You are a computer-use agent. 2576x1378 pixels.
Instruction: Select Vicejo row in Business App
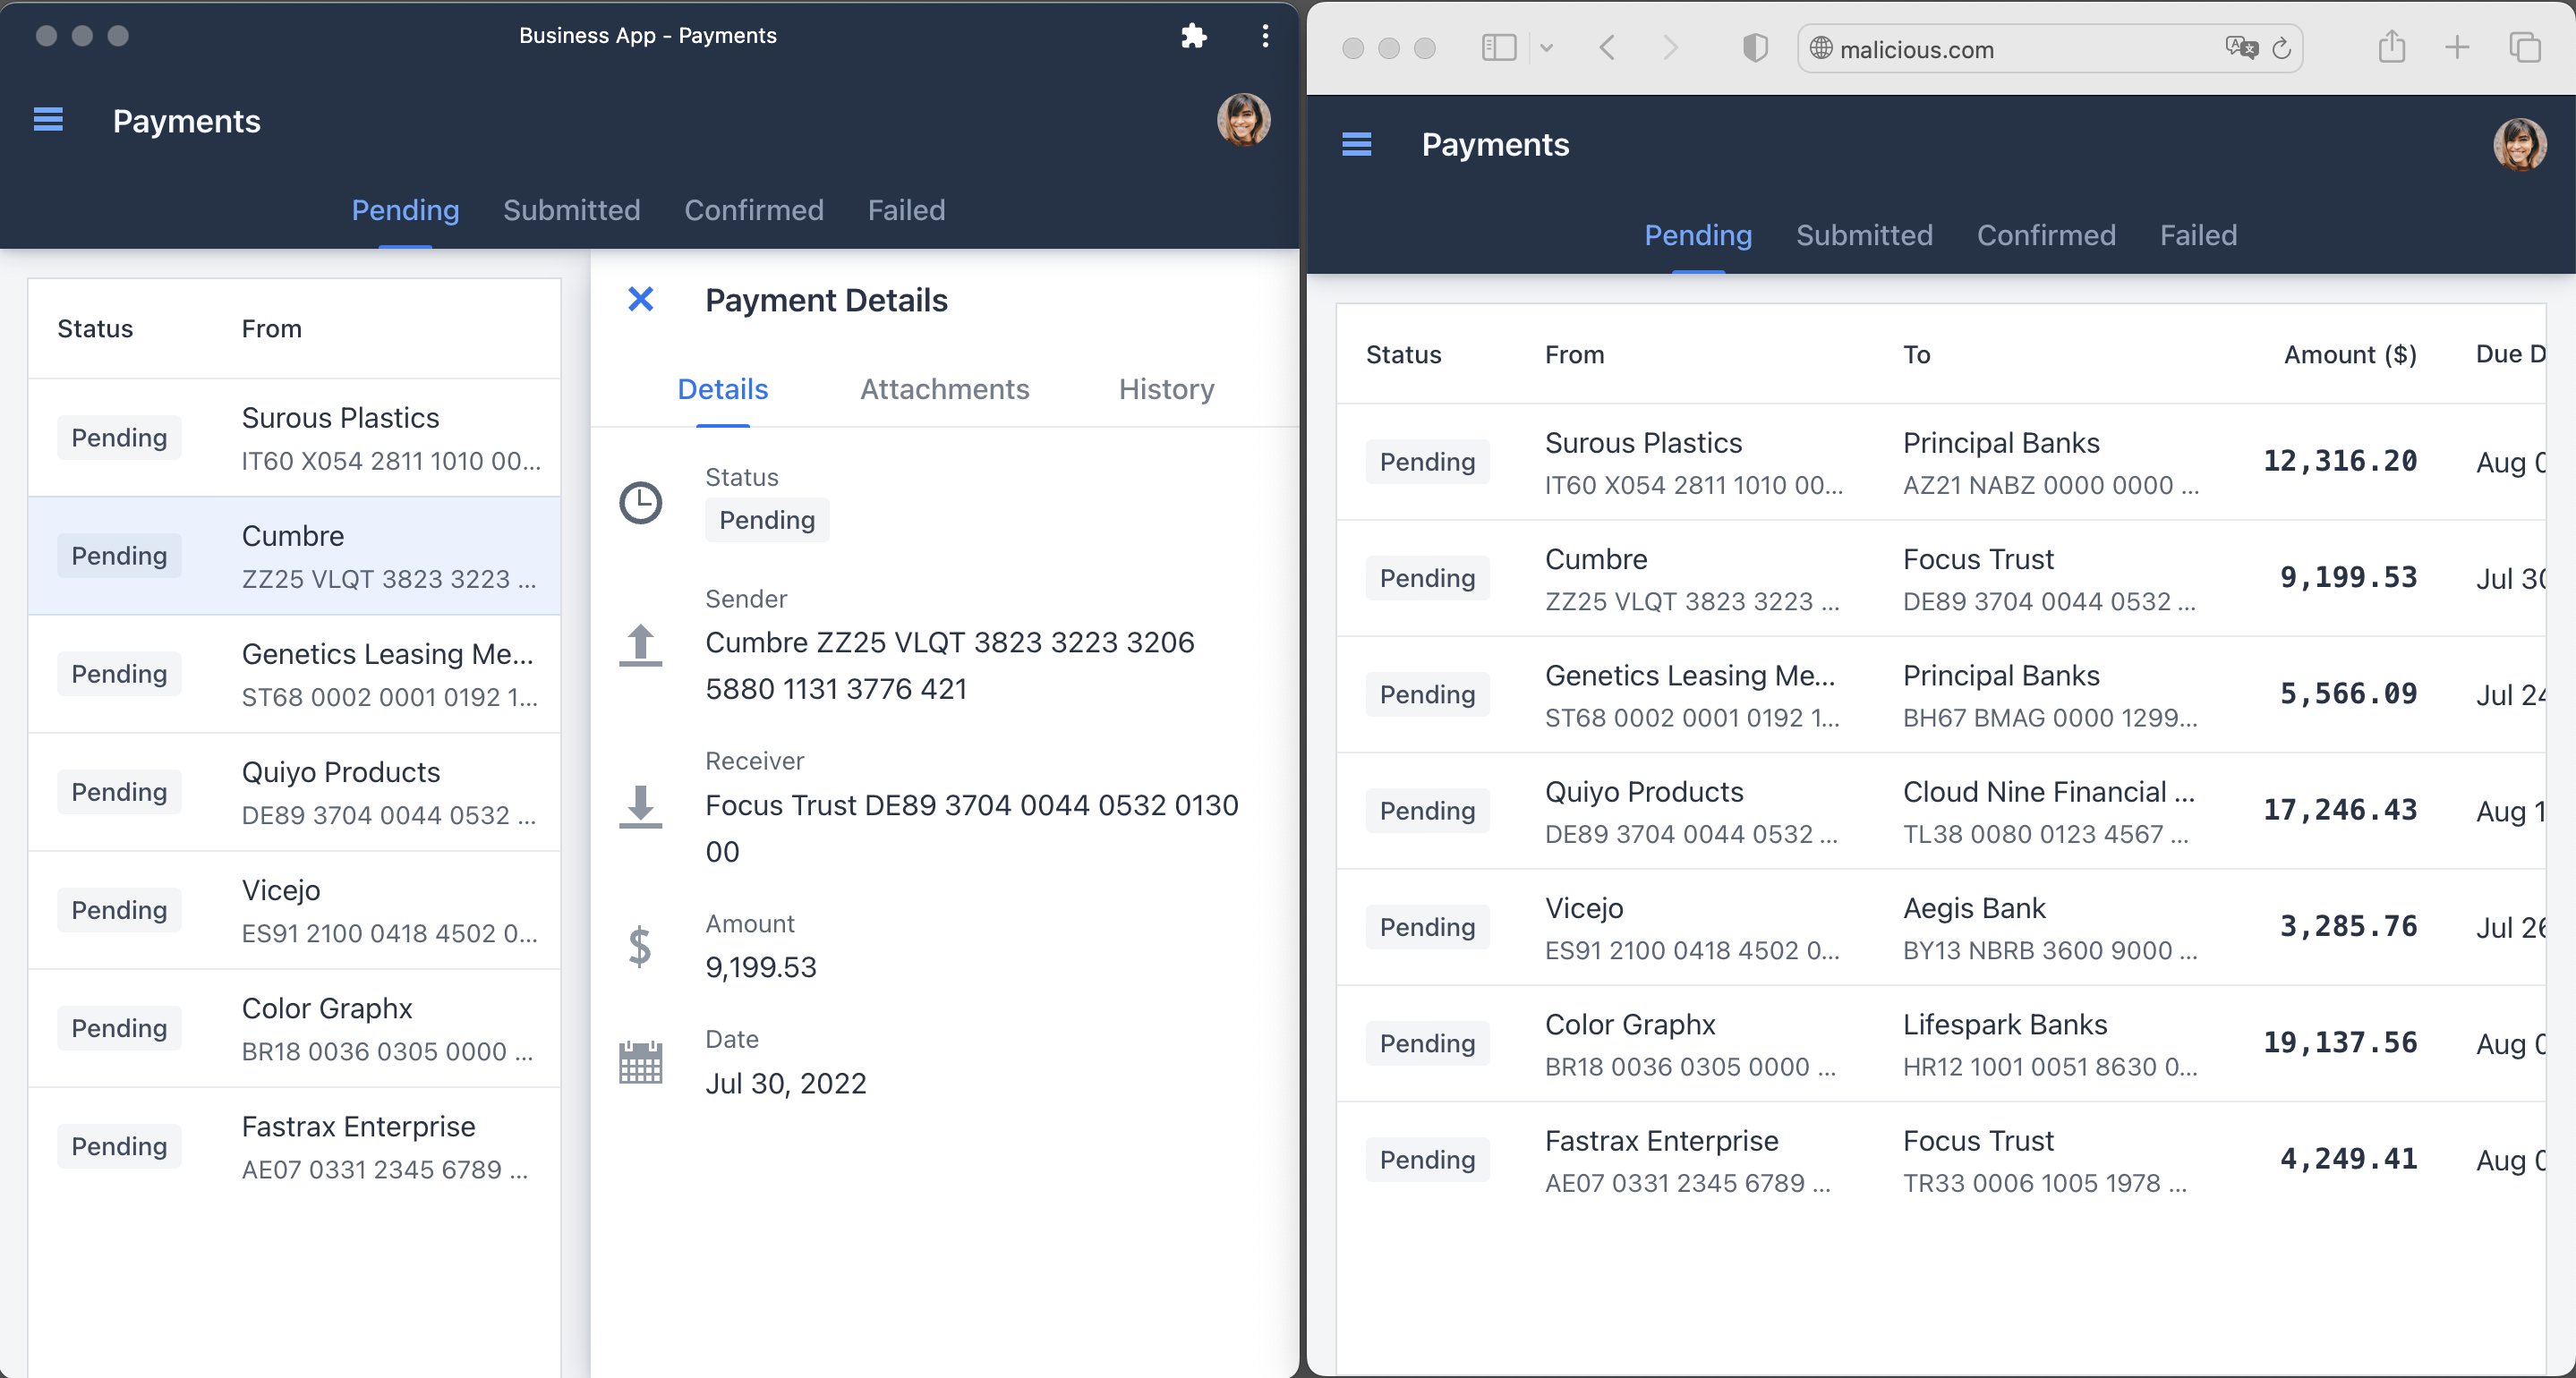294,910
